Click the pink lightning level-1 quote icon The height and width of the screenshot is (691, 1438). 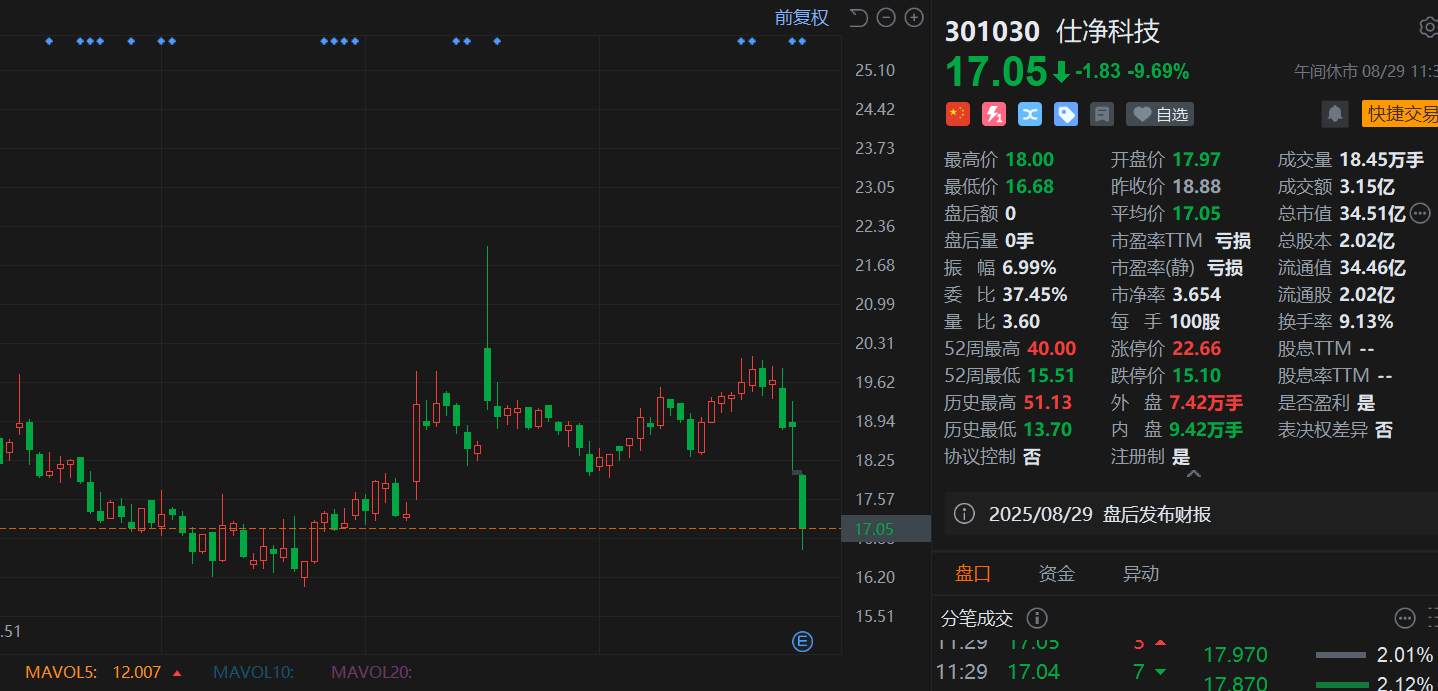994,114
